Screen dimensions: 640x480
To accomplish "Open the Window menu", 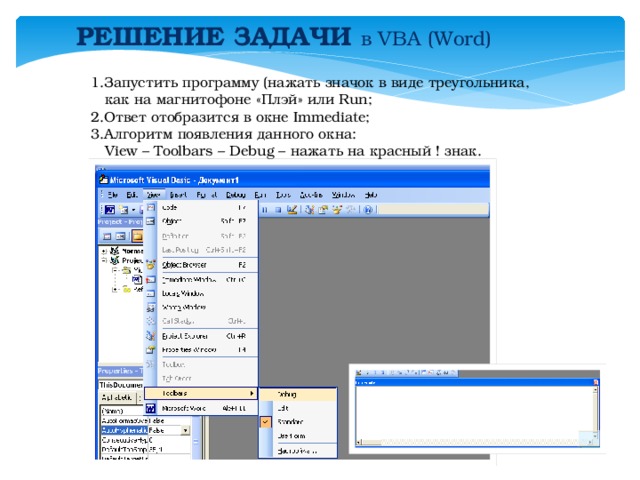I will click(343, 195).
